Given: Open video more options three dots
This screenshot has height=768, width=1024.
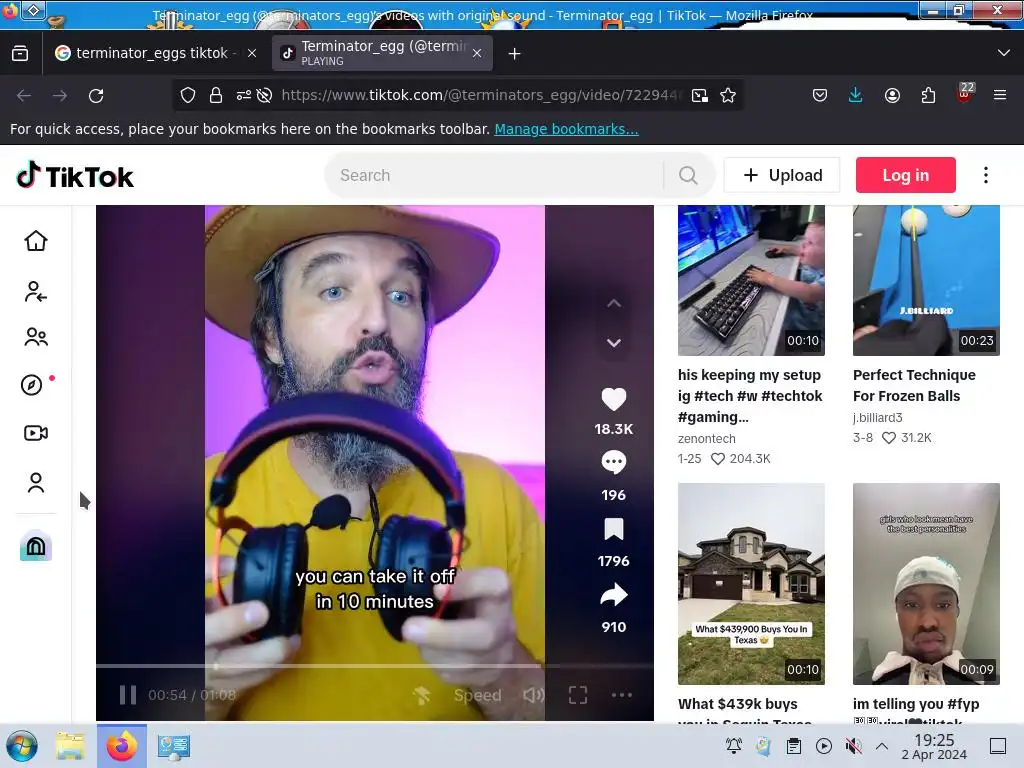Looking at the screenshot, I should 622,695.
